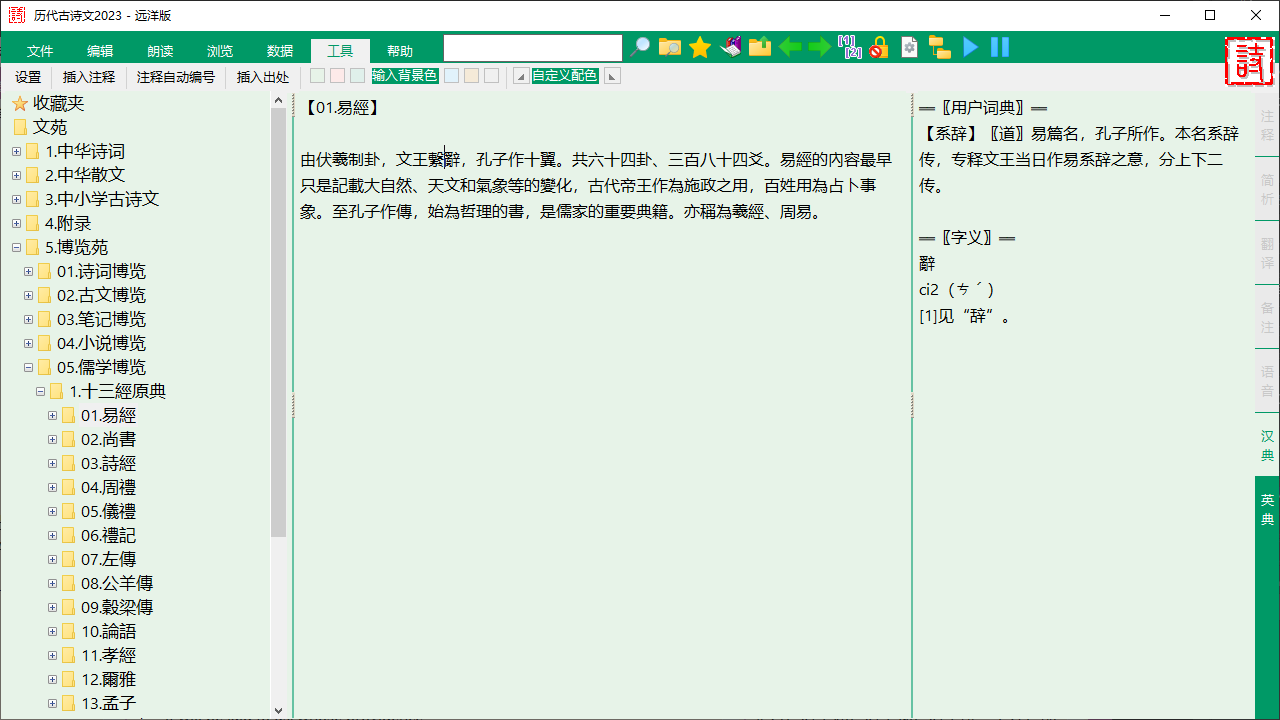
Task: Toggle the pause playback button
Action: point(999,46)
